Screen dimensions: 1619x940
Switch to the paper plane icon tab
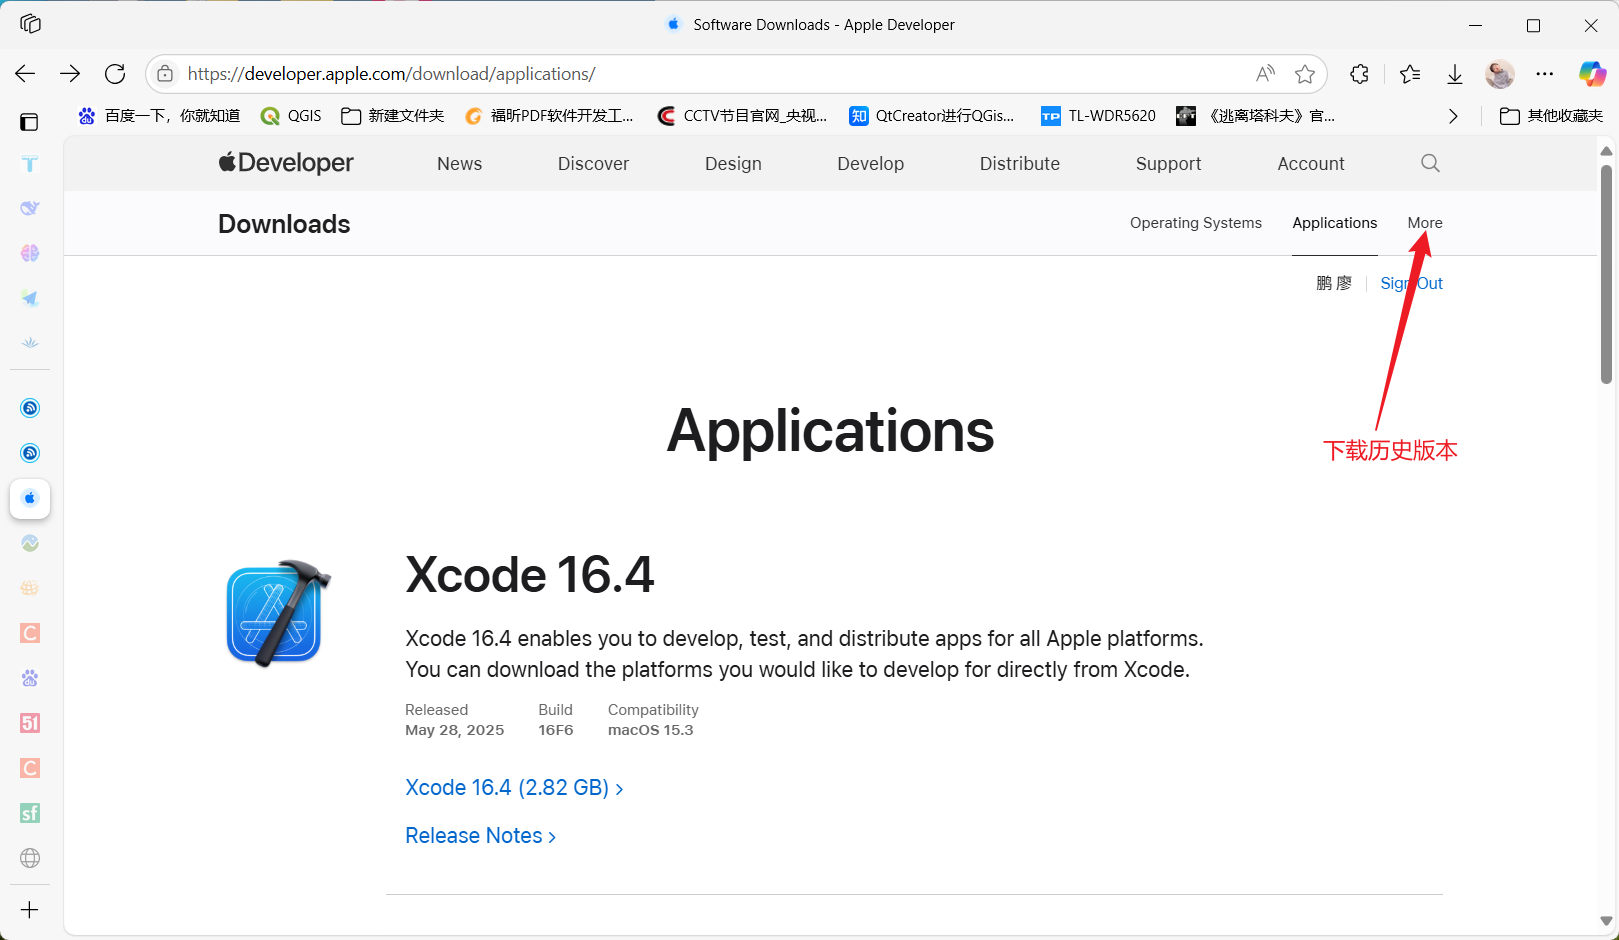point(30,298)
